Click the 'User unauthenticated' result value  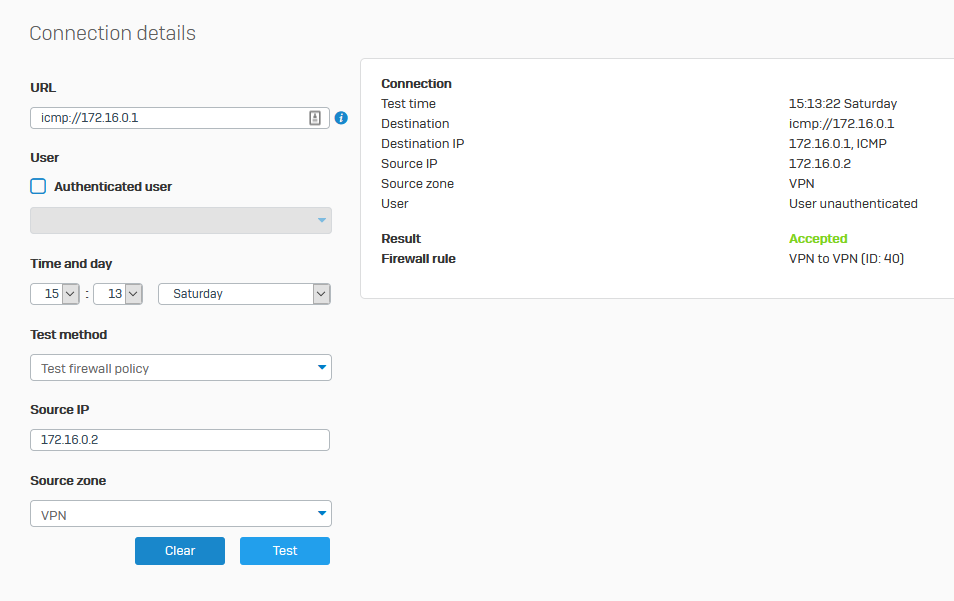click(853, 204)
